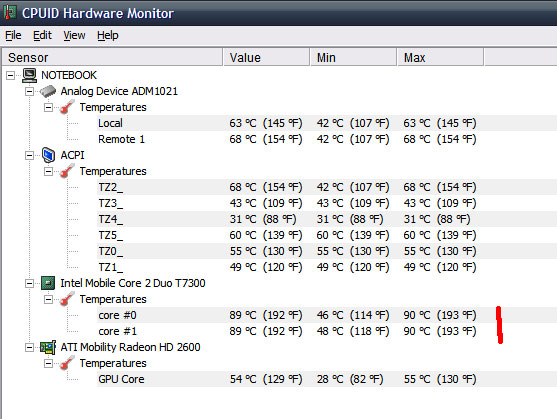This screenshot has width=557, height=419.
Task: Open the File menu
Action: click(13, 35)
